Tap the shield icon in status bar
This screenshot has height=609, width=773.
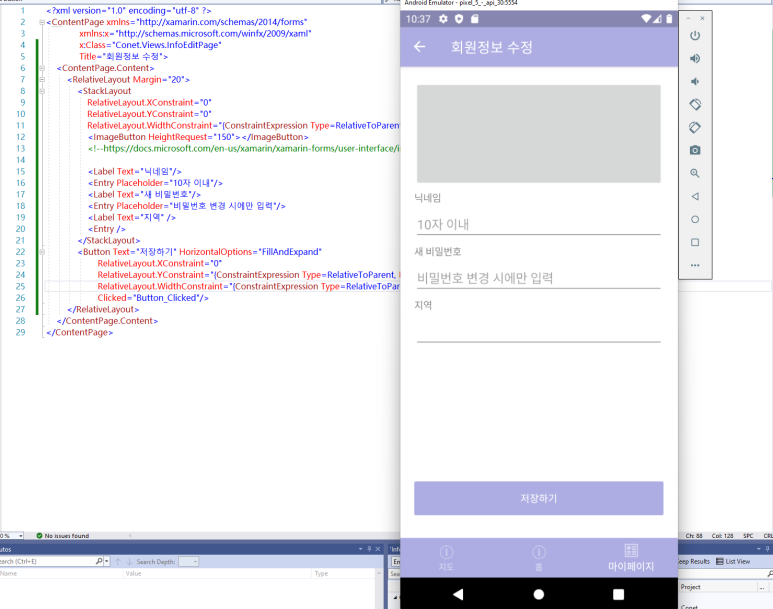click(459, 19)
